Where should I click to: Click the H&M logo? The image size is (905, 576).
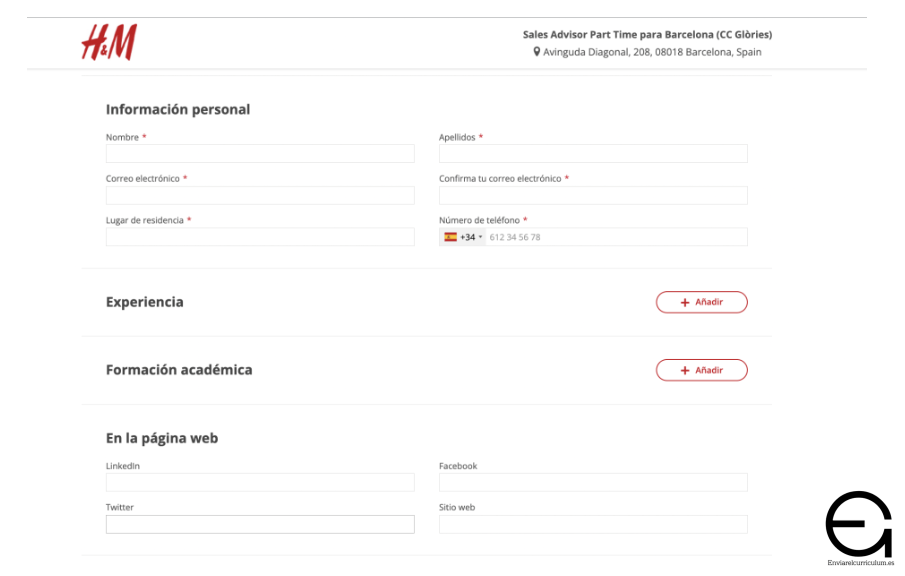coord(108,42)
